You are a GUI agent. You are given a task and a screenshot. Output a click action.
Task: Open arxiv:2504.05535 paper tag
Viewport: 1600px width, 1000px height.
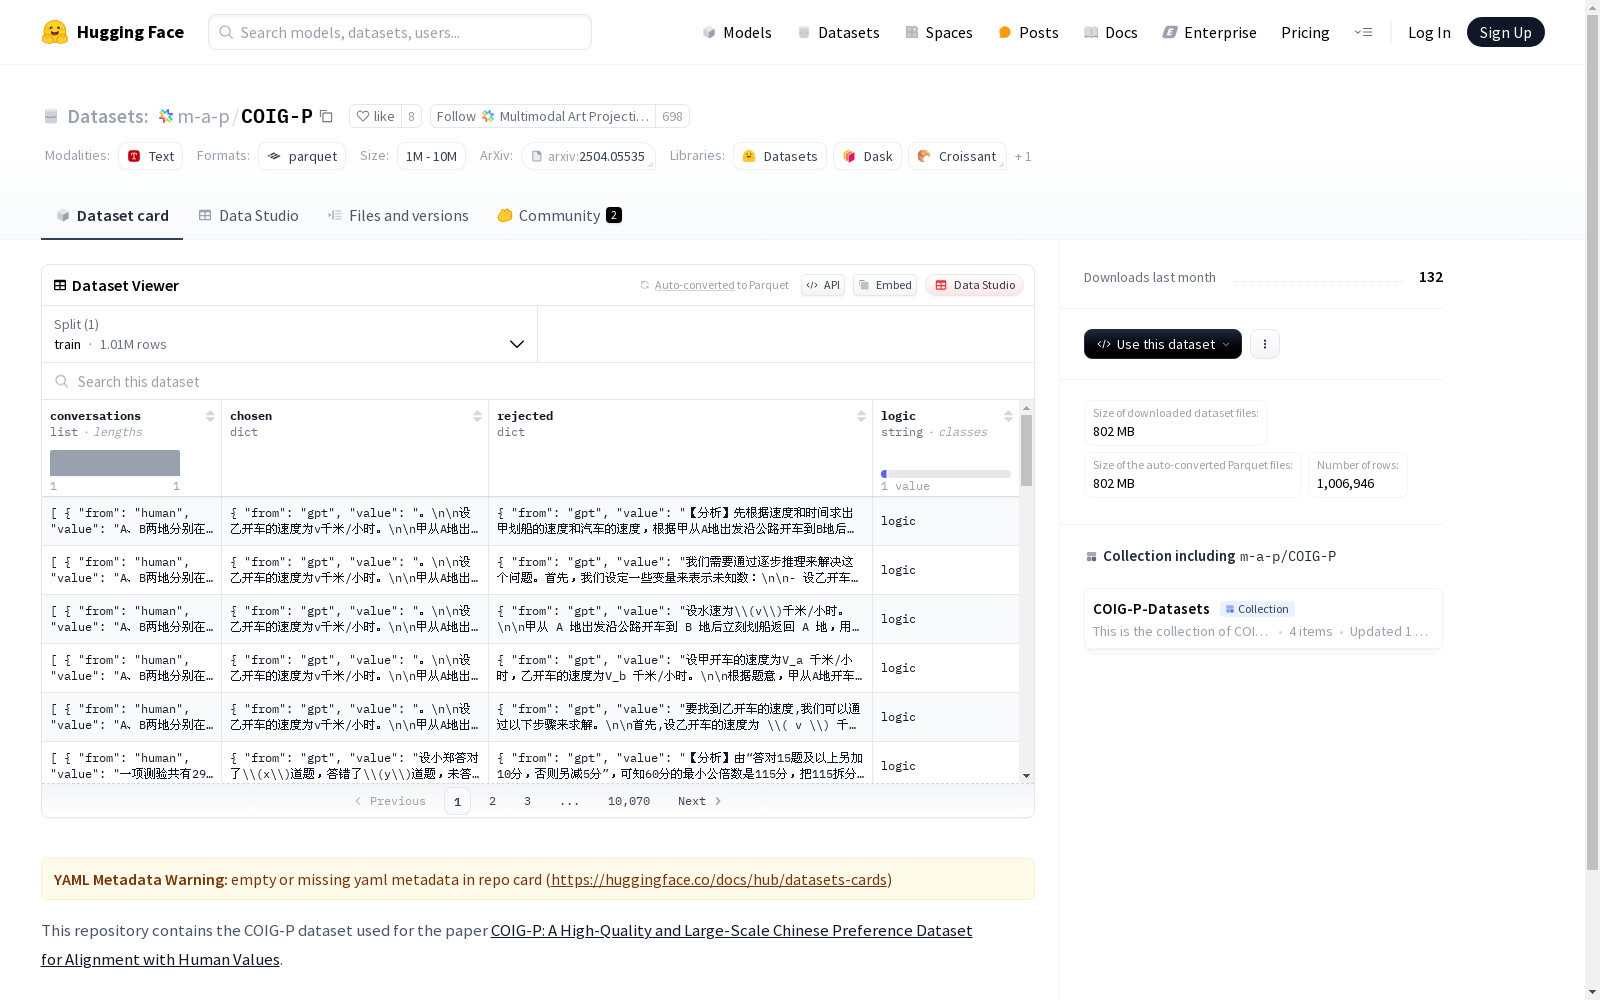point(588,156)
